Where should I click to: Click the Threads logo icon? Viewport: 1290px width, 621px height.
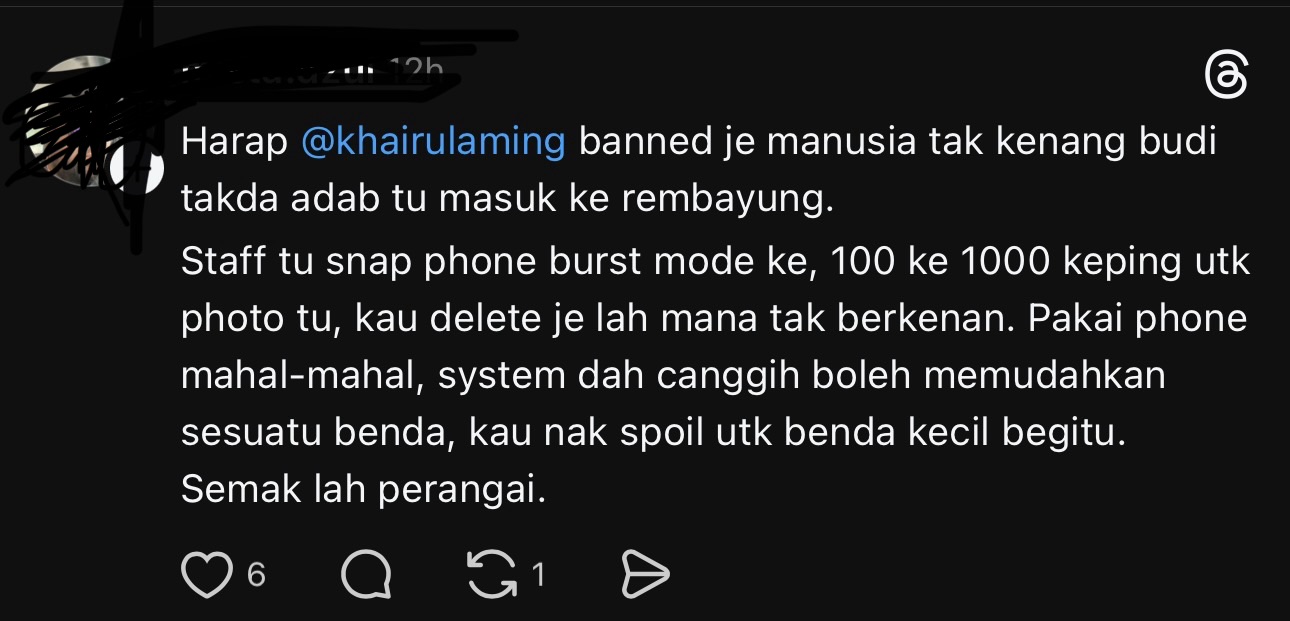click(x=1227, y=76)
